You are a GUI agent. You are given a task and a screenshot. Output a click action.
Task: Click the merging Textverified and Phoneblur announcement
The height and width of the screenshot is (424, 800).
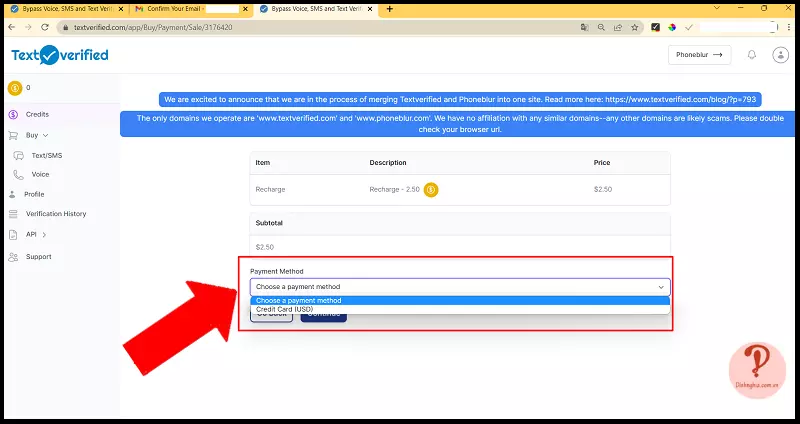coord(460,99)
